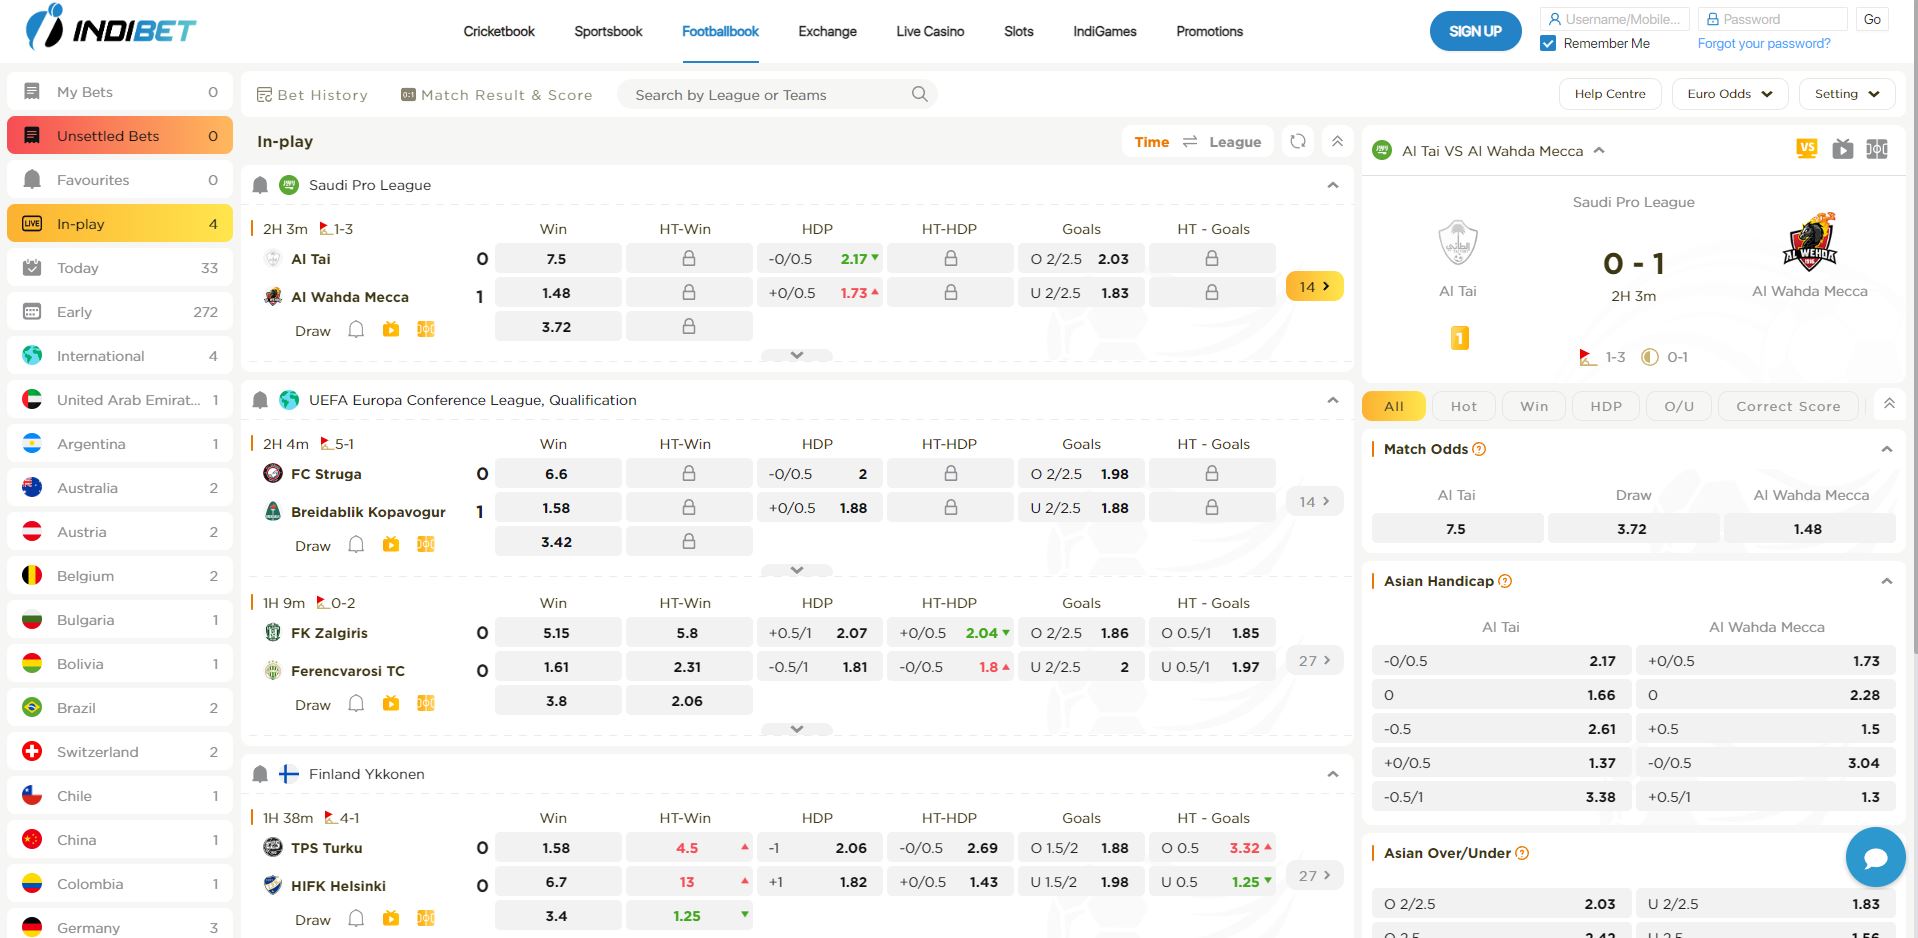Select Al Tai win odds 7.5
Viewport: 1918px width, 938px height.
point(557,259)
